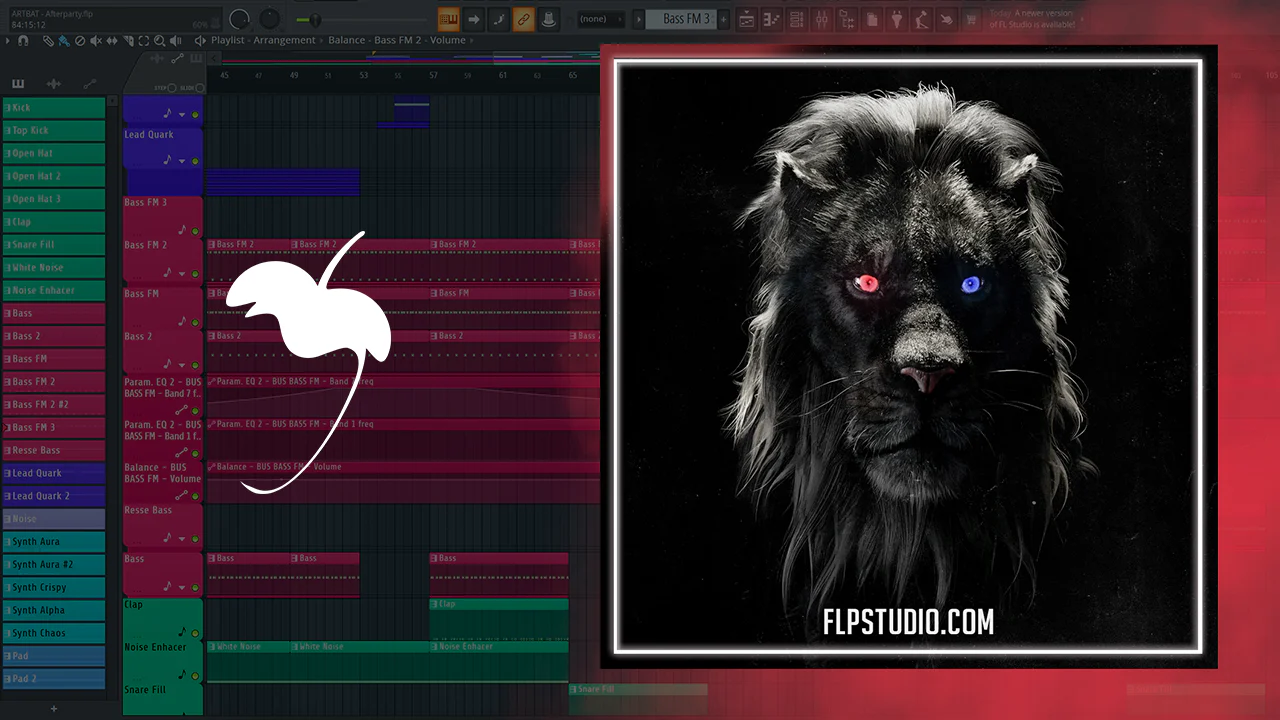The height and width of the screenshot is (720, 1280).
Task: Toggle the SLIDE mode switch
Action: coord(199,88)
